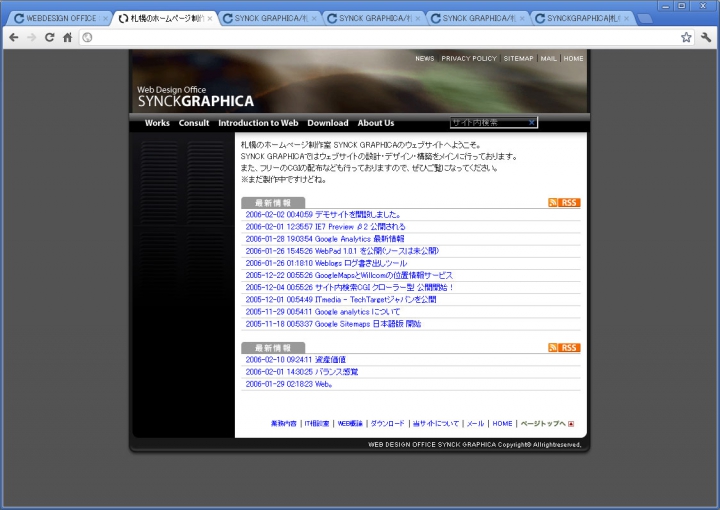Click the IT相談室 footer link
Image resolution: width=720 pixels, height=510 pixels.
(x=317, y=424)
